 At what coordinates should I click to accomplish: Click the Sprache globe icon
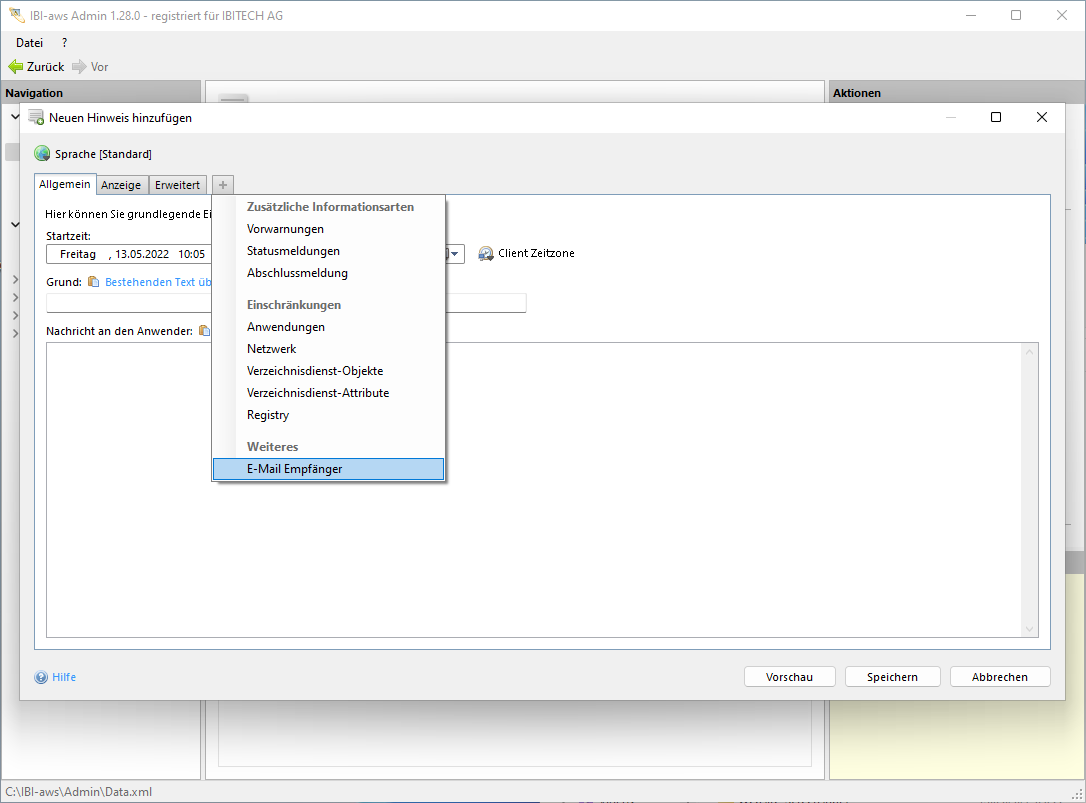(42, 154)
